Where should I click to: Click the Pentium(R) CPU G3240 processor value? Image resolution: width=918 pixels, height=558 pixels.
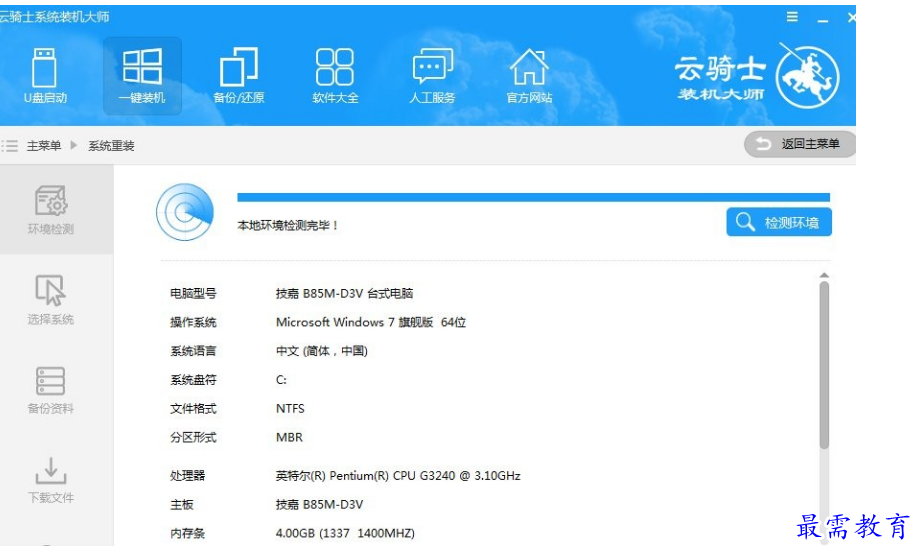[398, 476]
